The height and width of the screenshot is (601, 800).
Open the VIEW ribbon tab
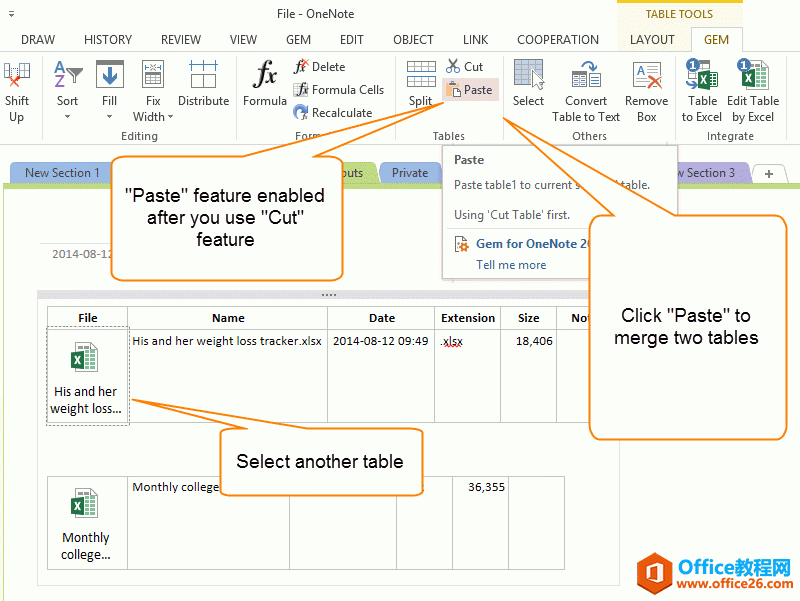pyautogui.click(x=243, y=40)
